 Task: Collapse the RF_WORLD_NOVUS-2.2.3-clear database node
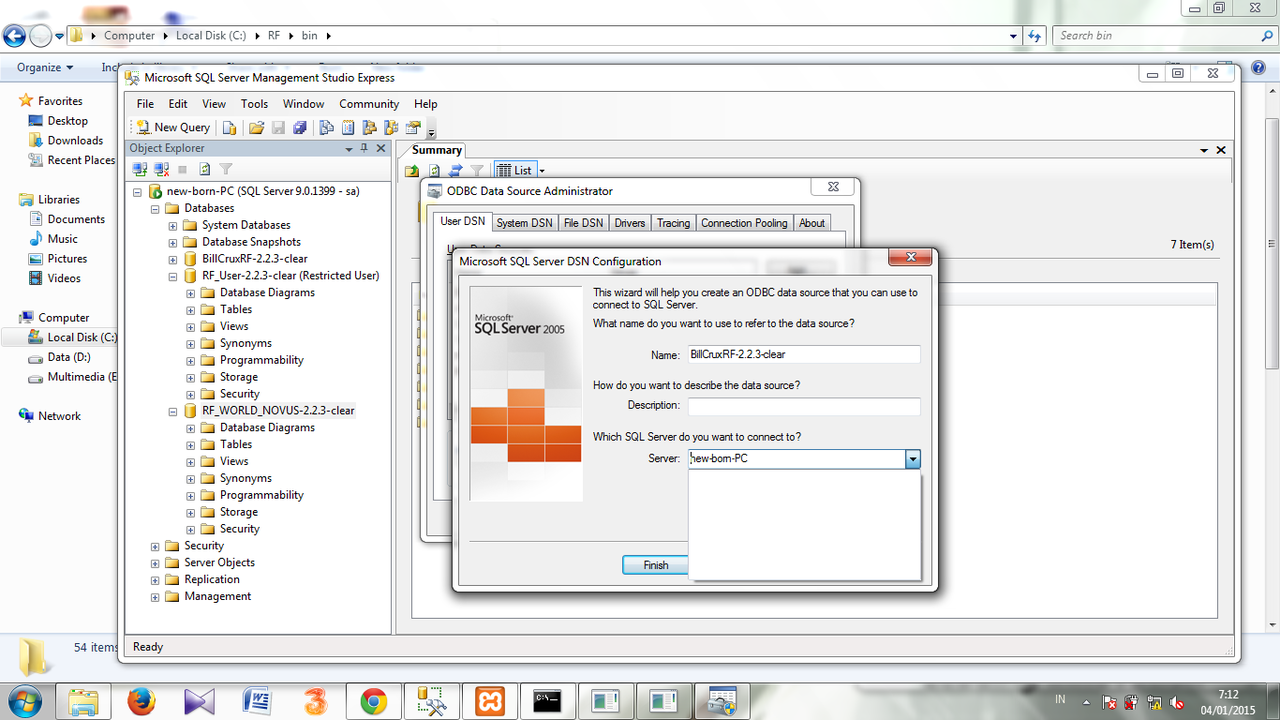pyautogui.click(x=173, y=411)
